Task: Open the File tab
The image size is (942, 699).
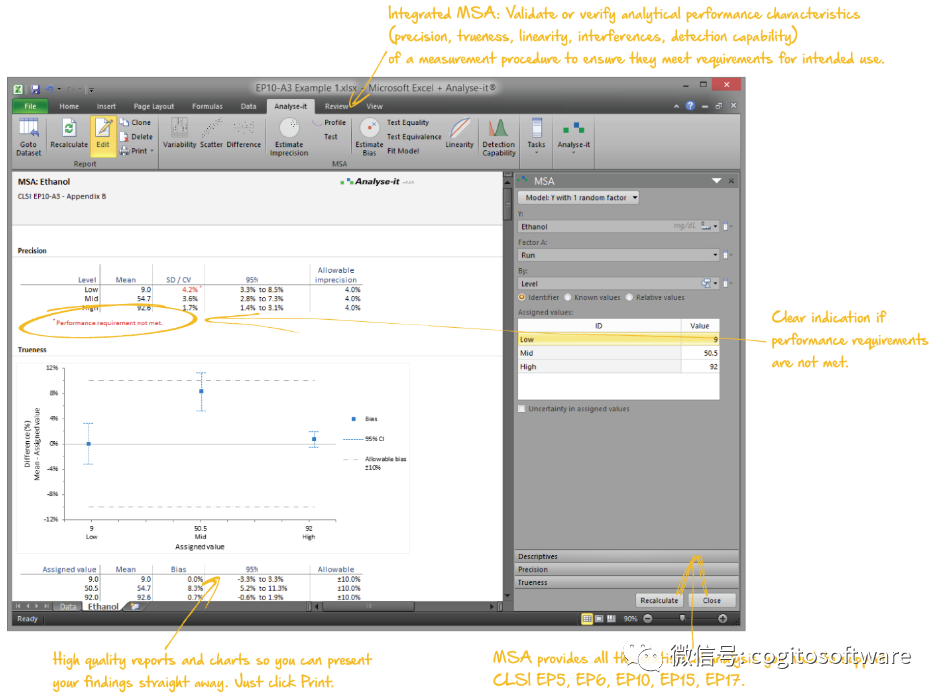Action: point(30,106)
